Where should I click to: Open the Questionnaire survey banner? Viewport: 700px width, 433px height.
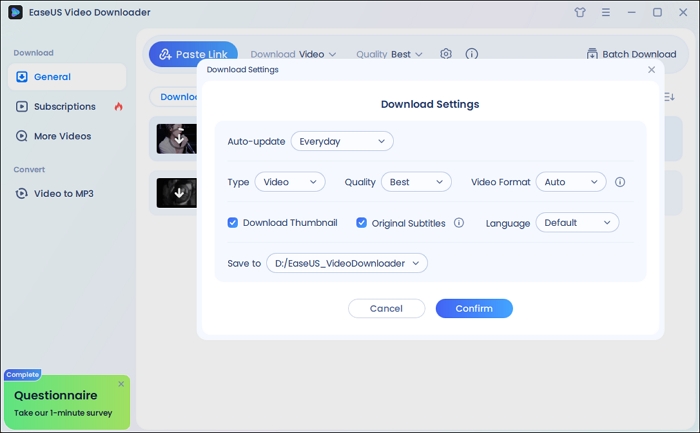(x=67, y=403)
